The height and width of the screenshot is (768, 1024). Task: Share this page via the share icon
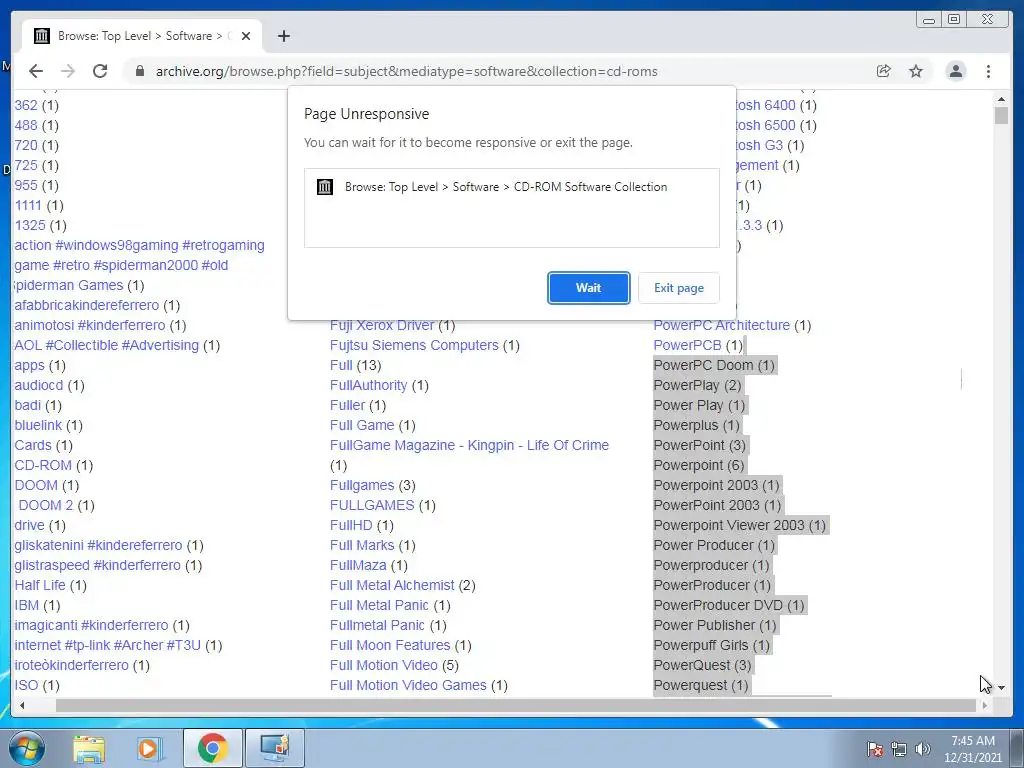(x=884, y=71)
